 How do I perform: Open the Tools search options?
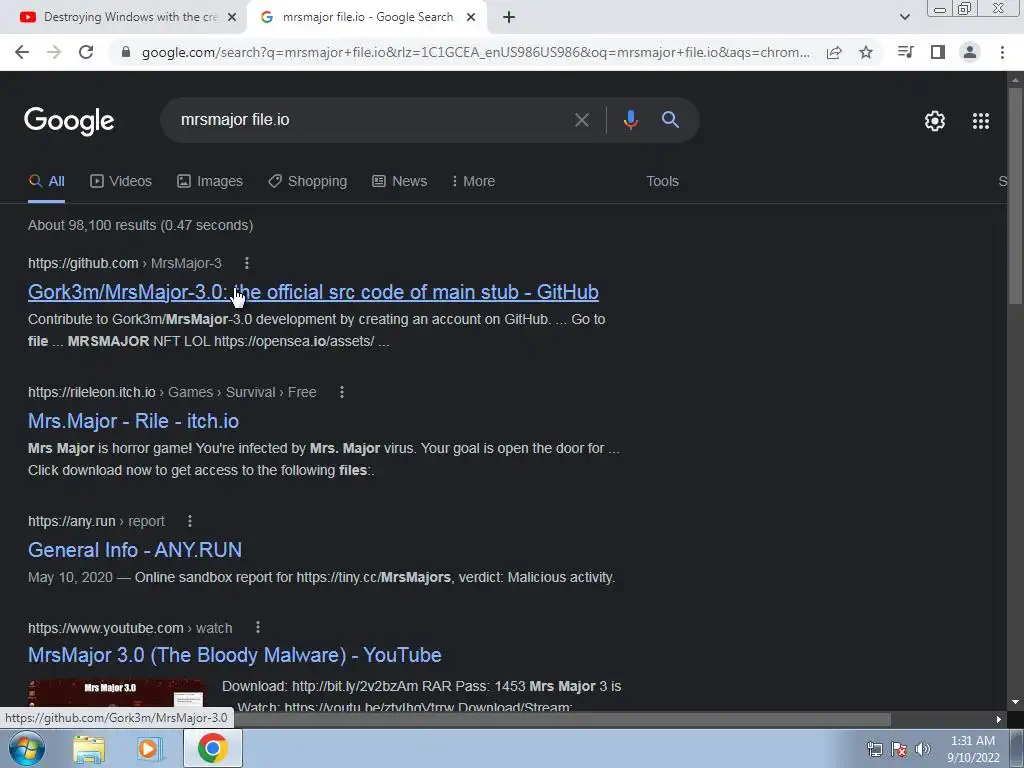(662, 181)
